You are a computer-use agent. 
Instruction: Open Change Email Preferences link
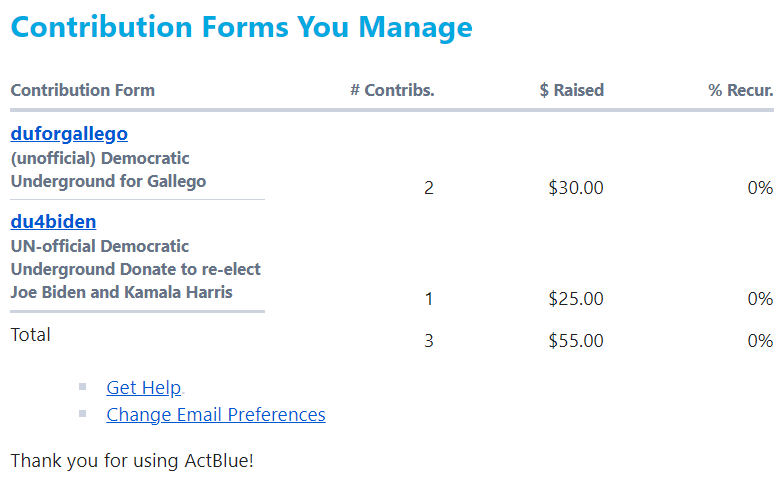click(216, 415)
